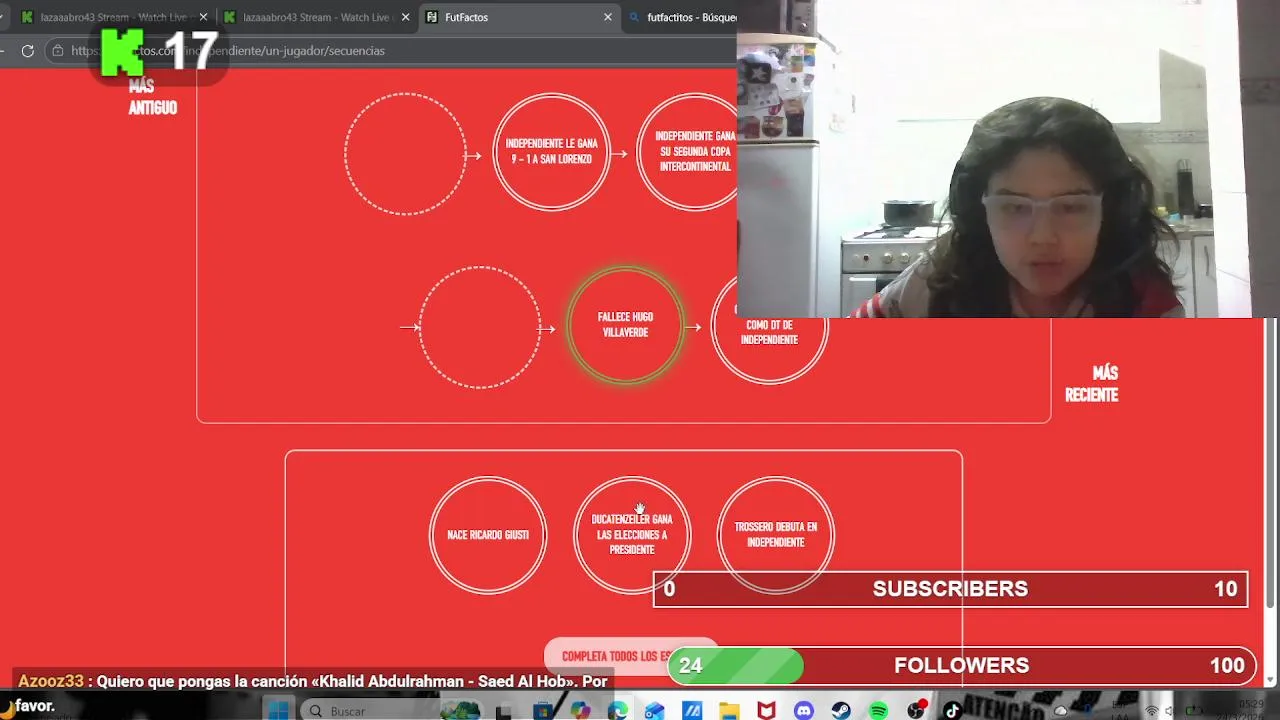Open Discord from the taskbar
Viewport: 1280px width, 720px height.
(804, 711)
